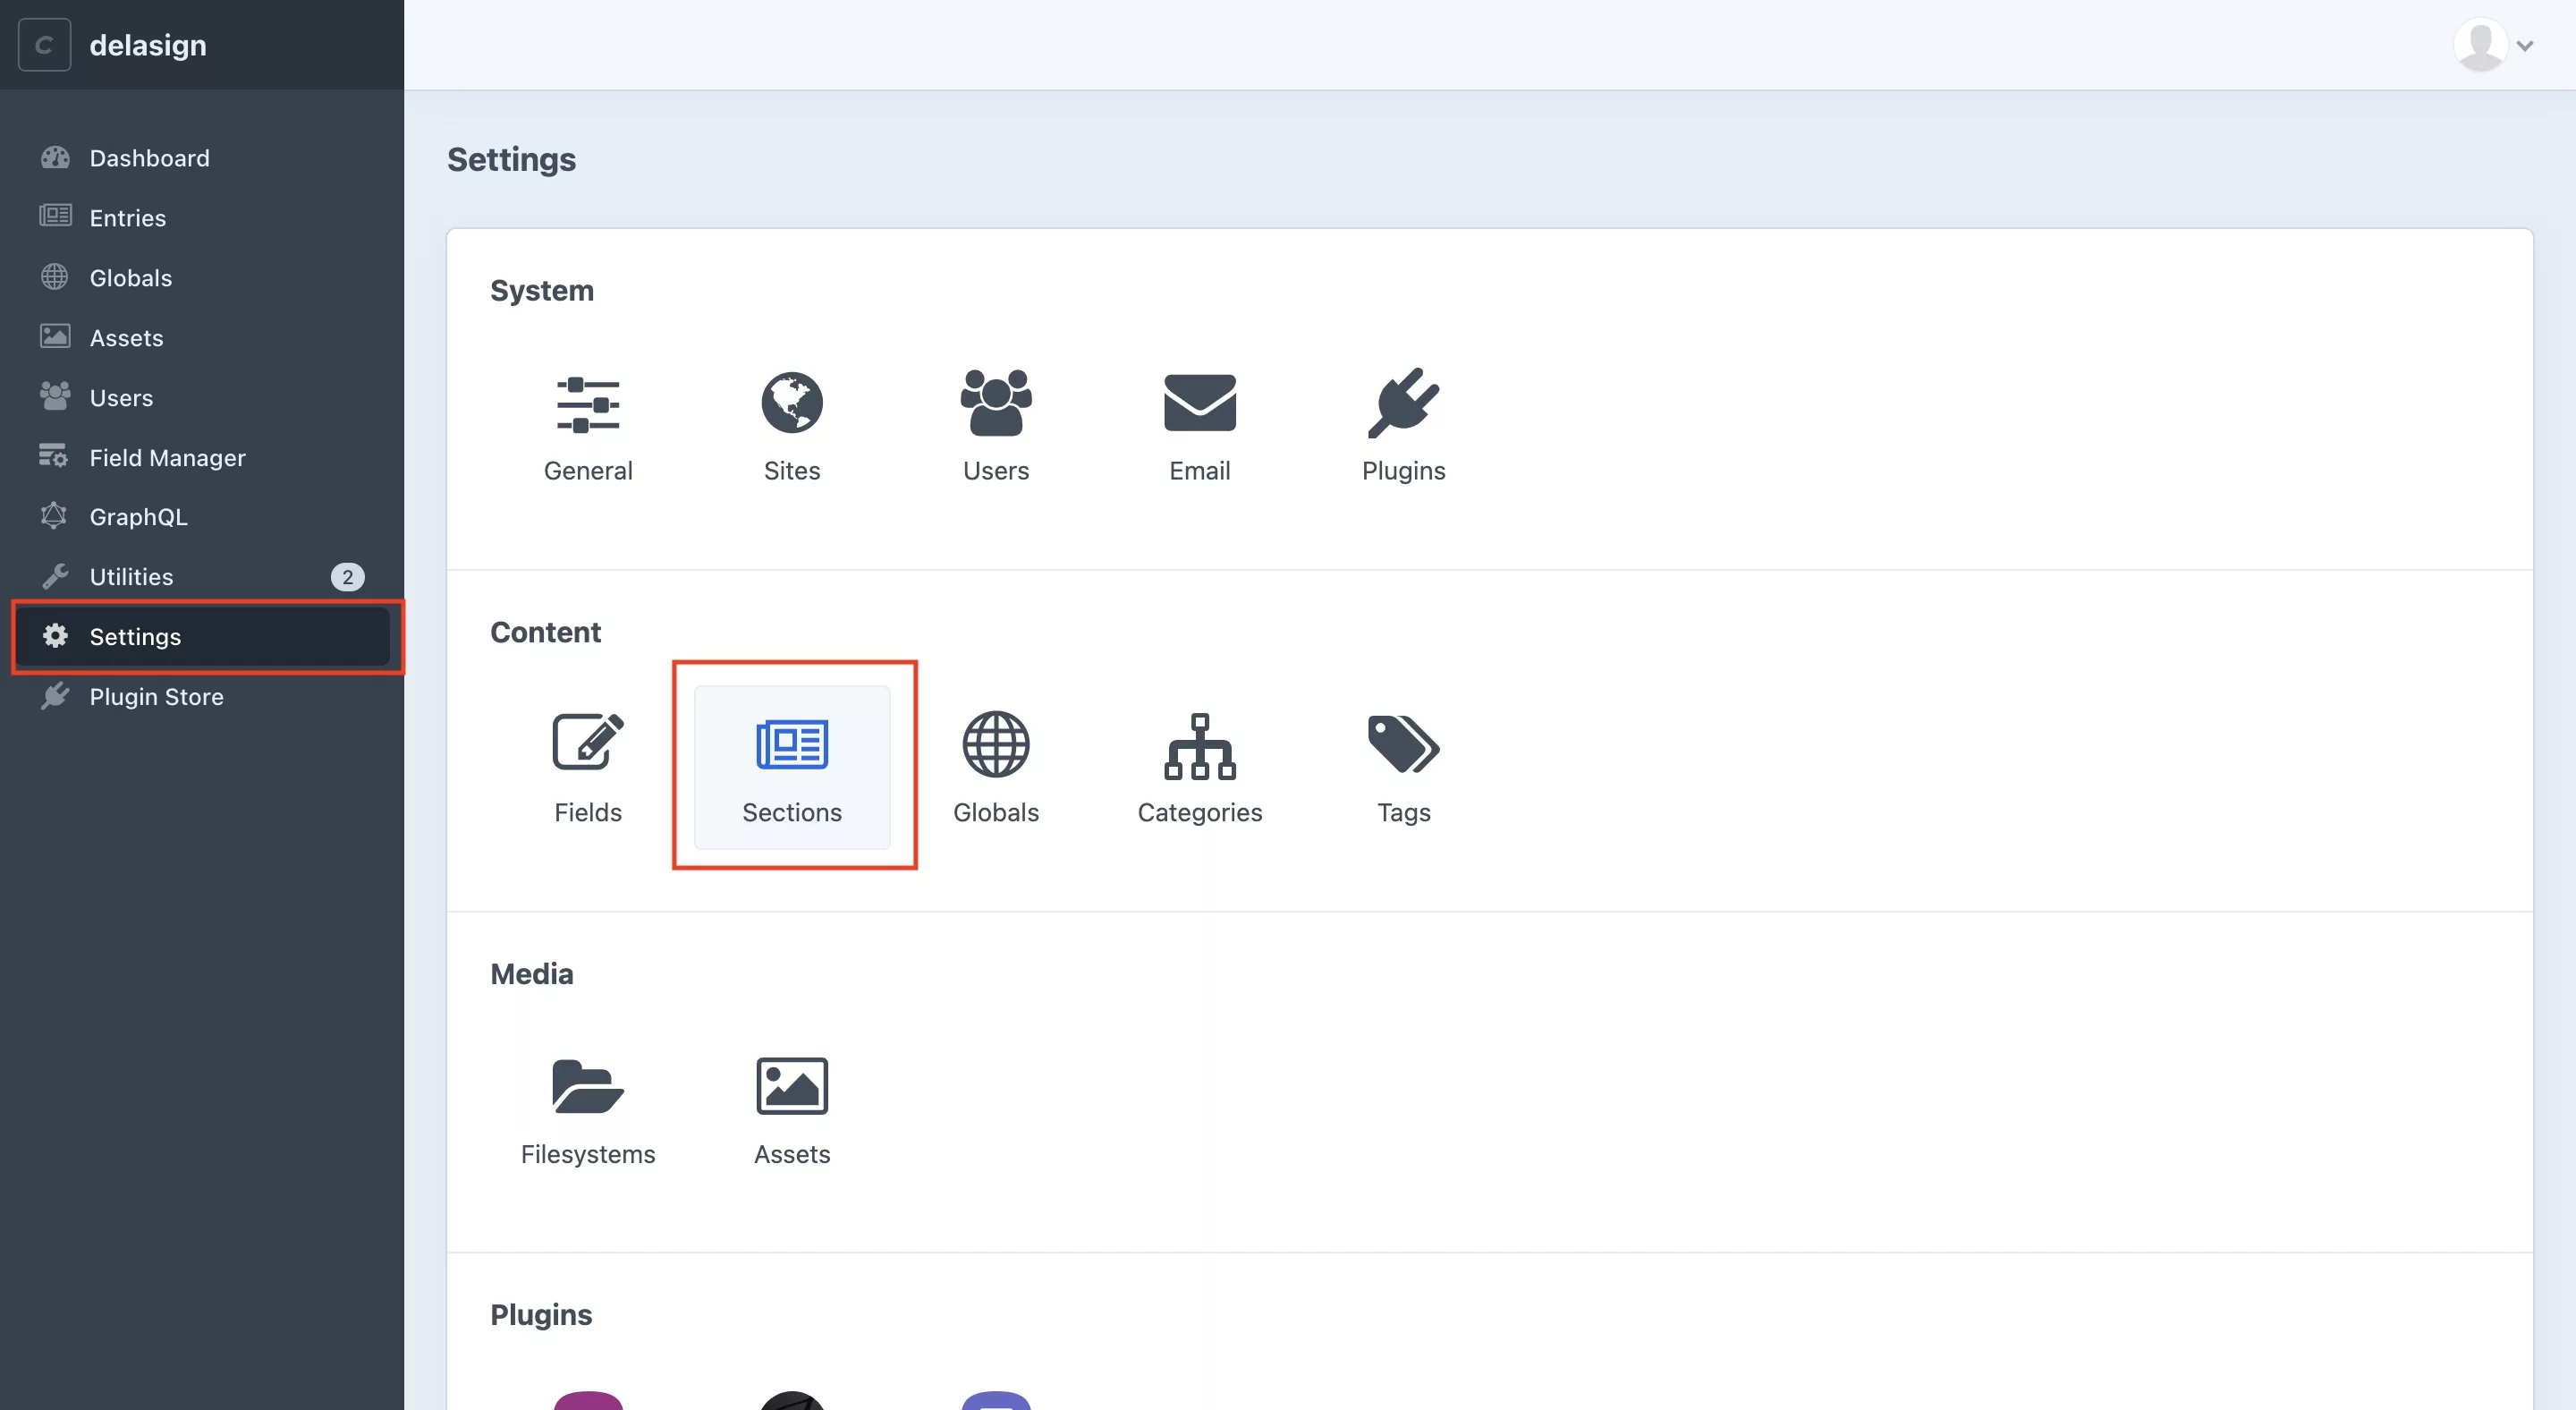Open Plugin Store from the sidebar

tap(202, 697)
